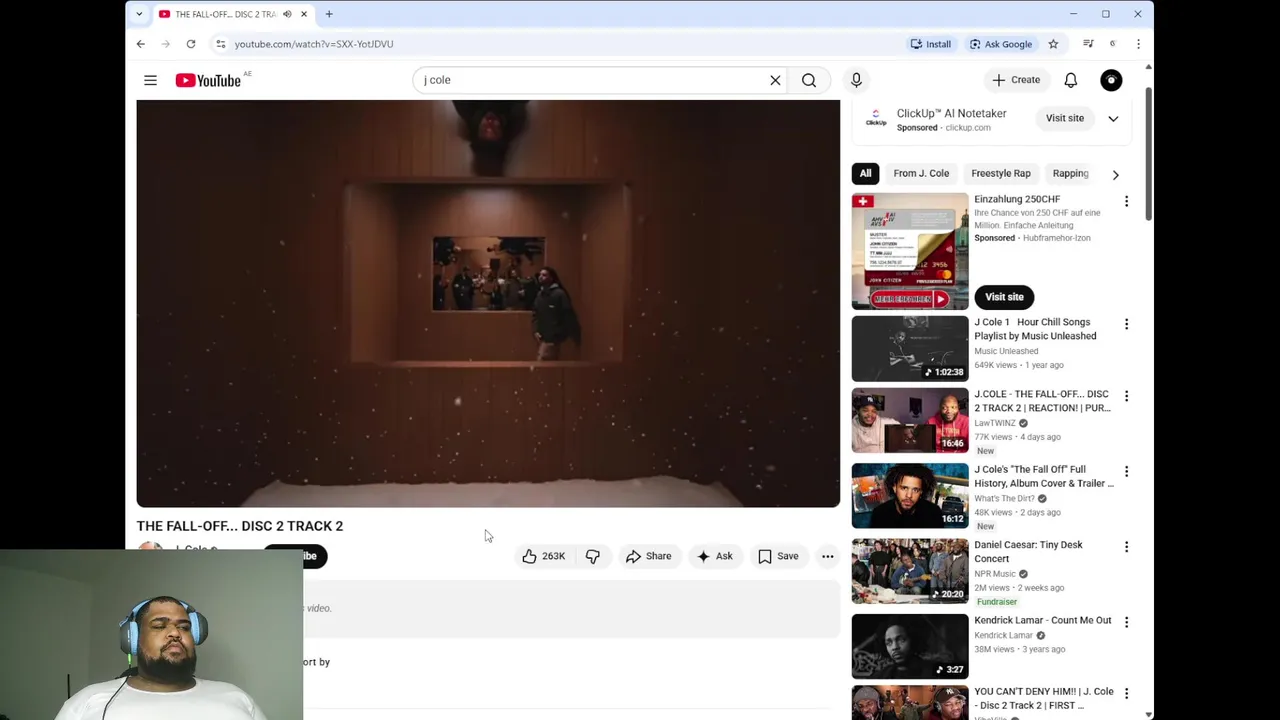Open the notifications bell

pyautogui.click(x=1071, y=80)
